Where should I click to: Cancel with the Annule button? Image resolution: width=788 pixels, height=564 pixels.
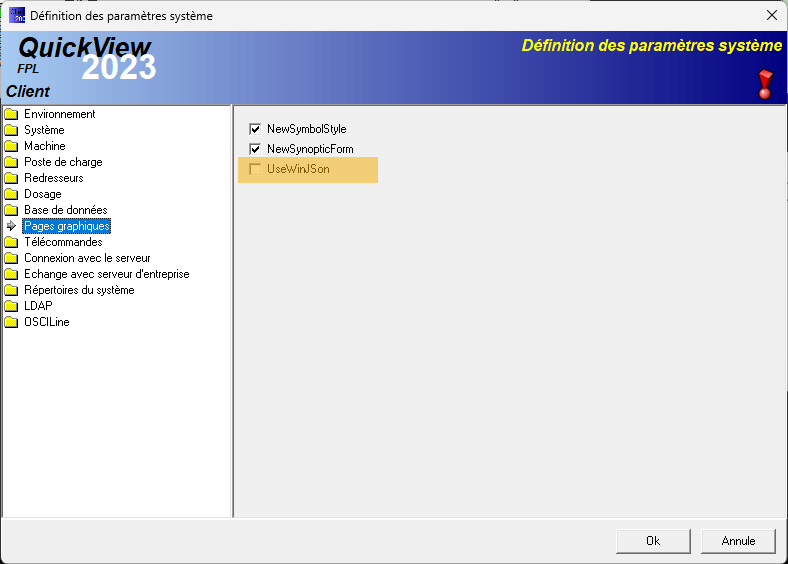pos(738,541)
